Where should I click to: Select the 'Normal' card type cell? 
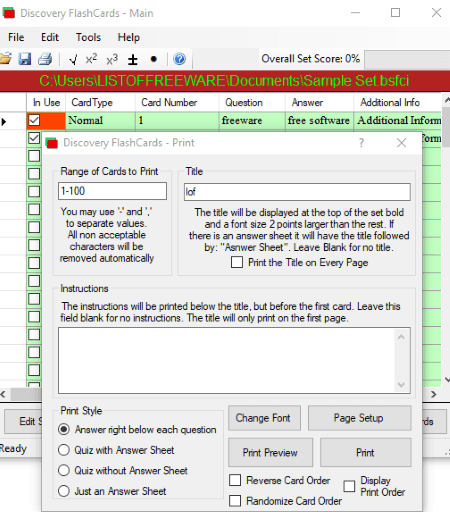[x=101, y=120]
